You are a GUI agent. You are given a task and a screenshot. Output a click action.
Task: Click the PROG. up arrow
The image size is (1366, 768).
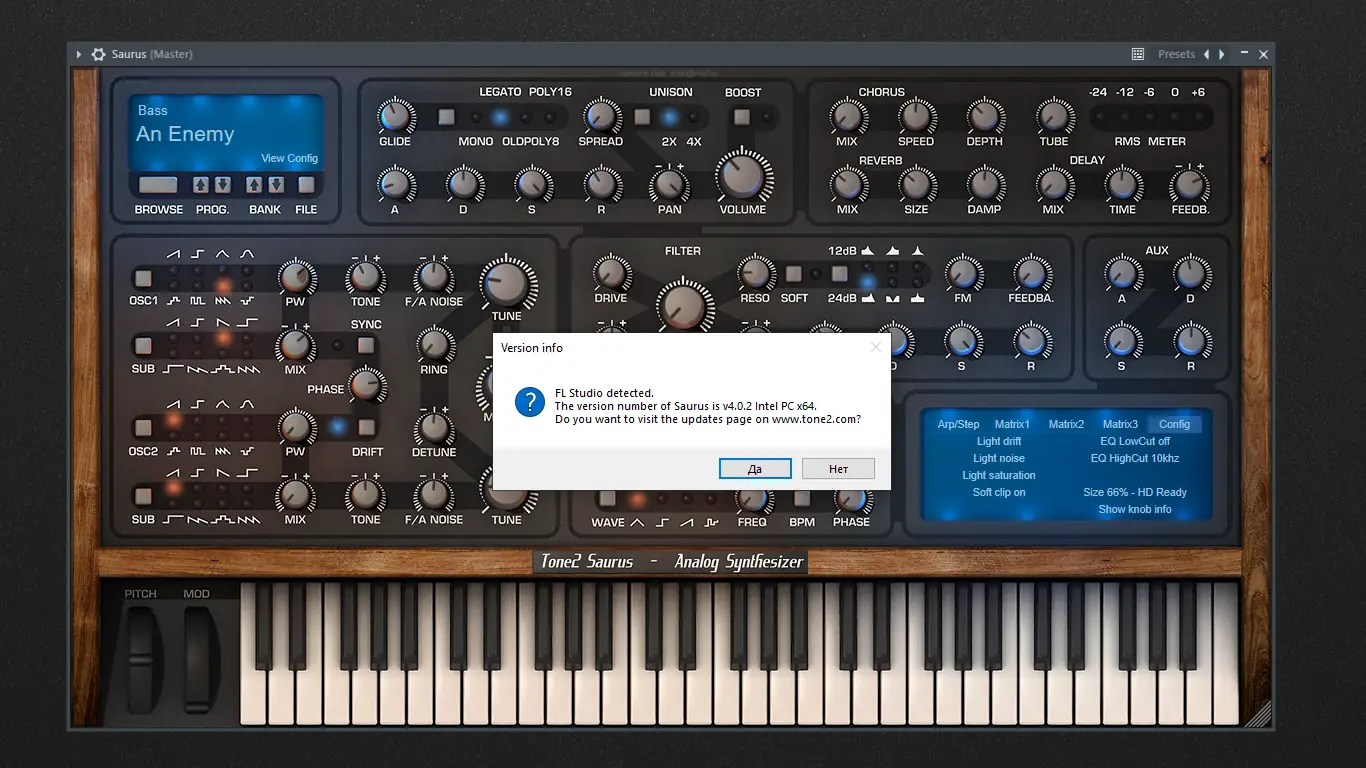(201, 185)
